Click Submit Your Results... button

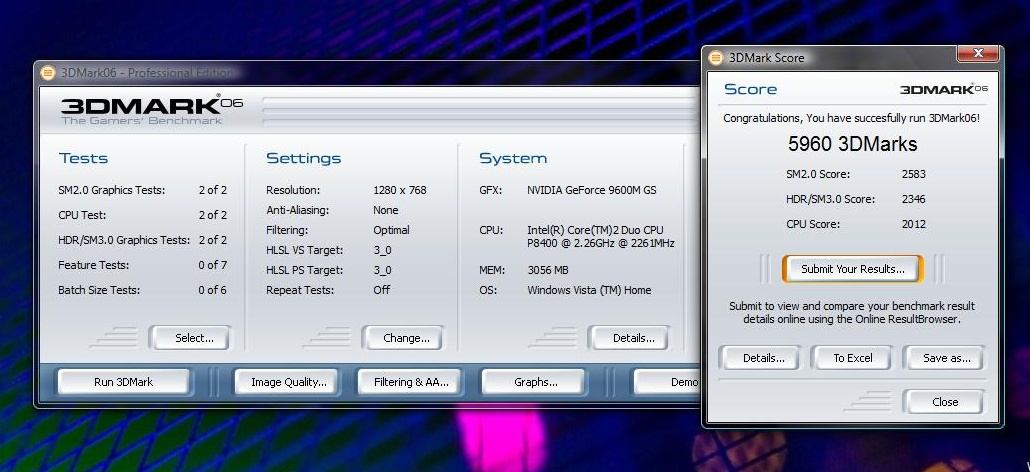click(x=853, y=269)
